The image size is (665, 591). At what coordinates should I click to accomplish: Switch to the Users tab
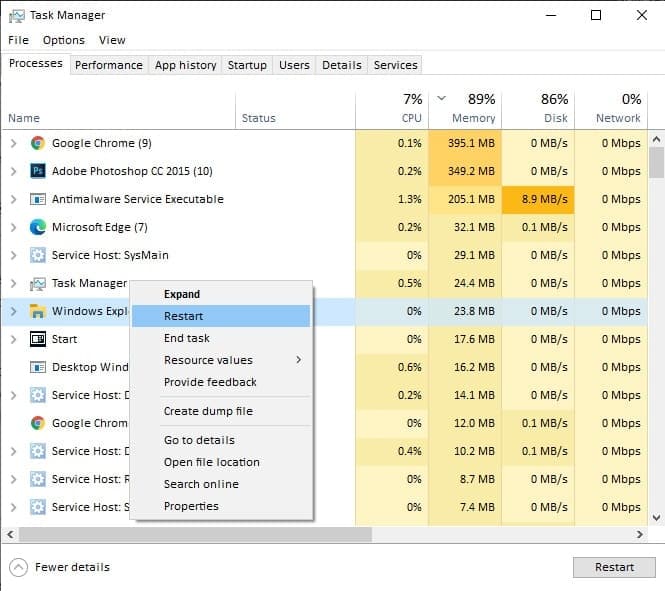294,65
